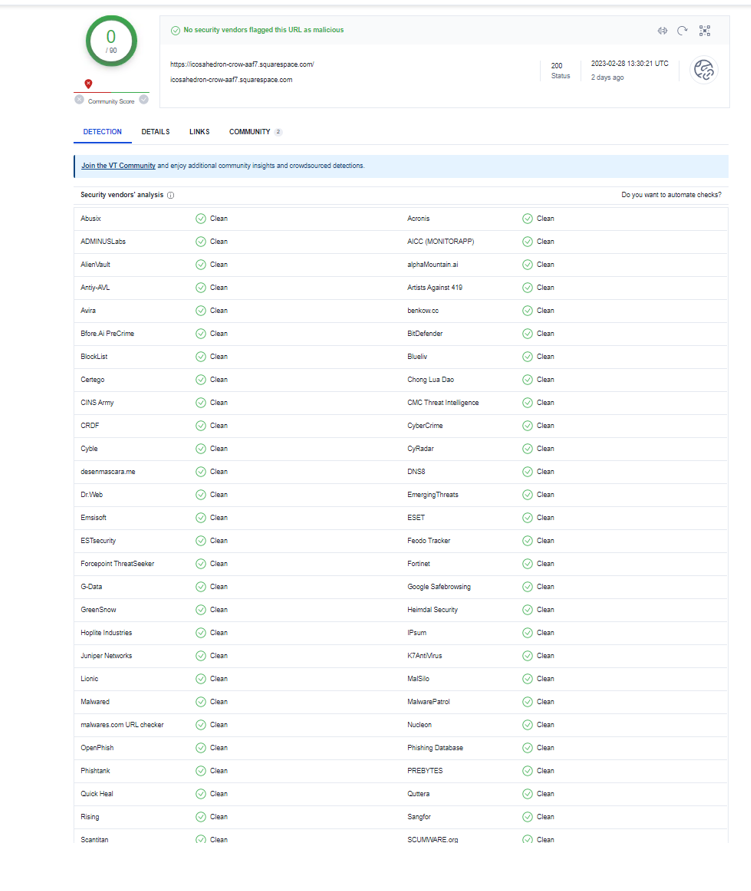Click the Phishtank vendor row name
The image size is (751, 891).
coord(95,771)
